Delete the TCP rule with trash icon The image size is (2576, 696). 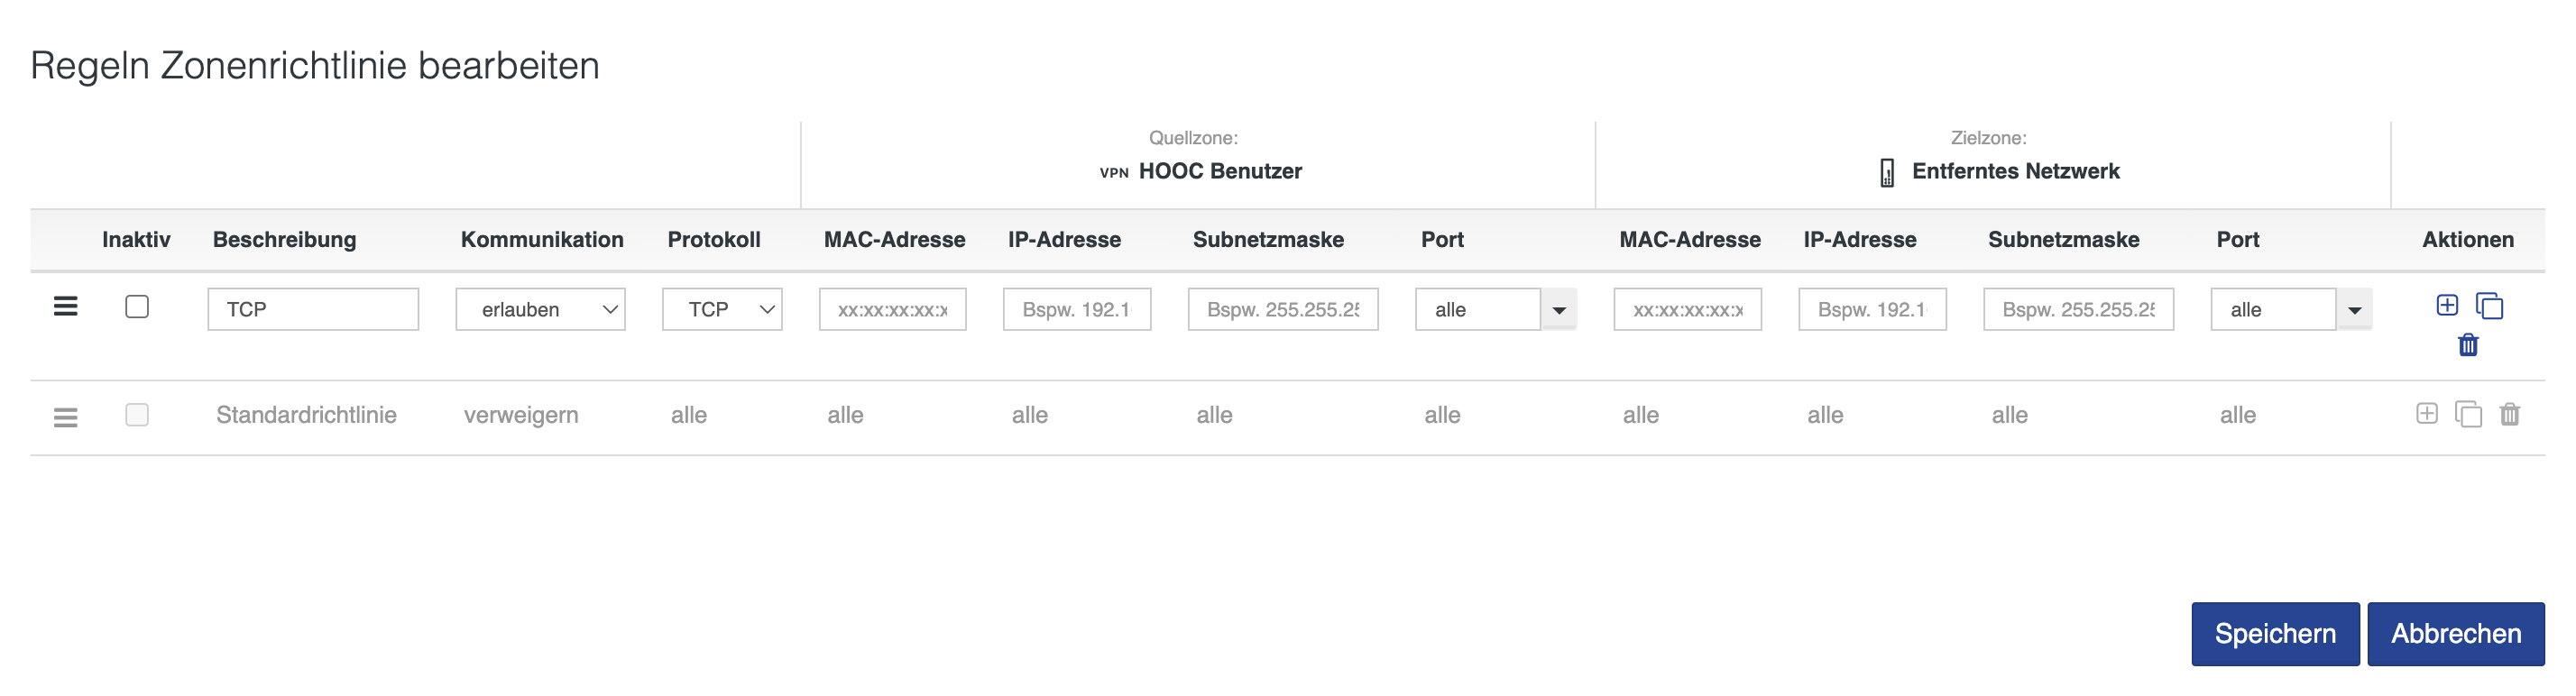2468,345
